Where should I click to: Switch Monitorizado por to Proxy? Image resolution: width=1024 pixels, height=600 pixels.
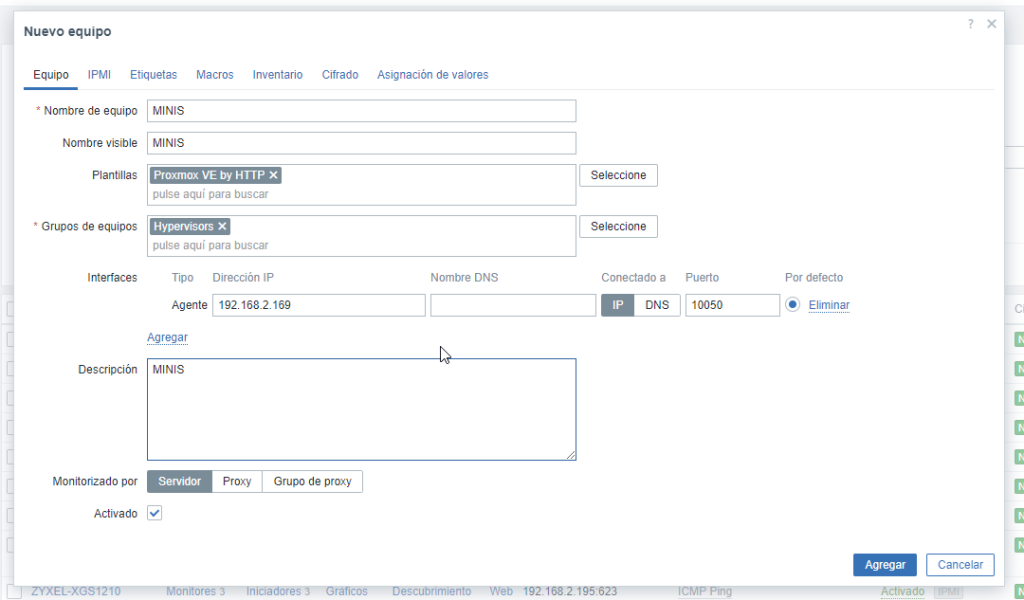(237, 480)
